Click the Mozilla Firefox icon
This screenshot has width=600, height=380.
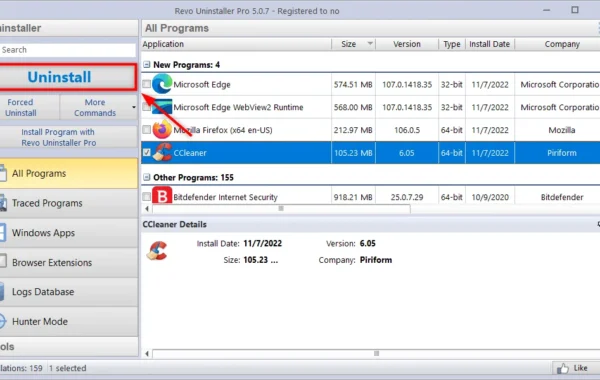[162, 130]
